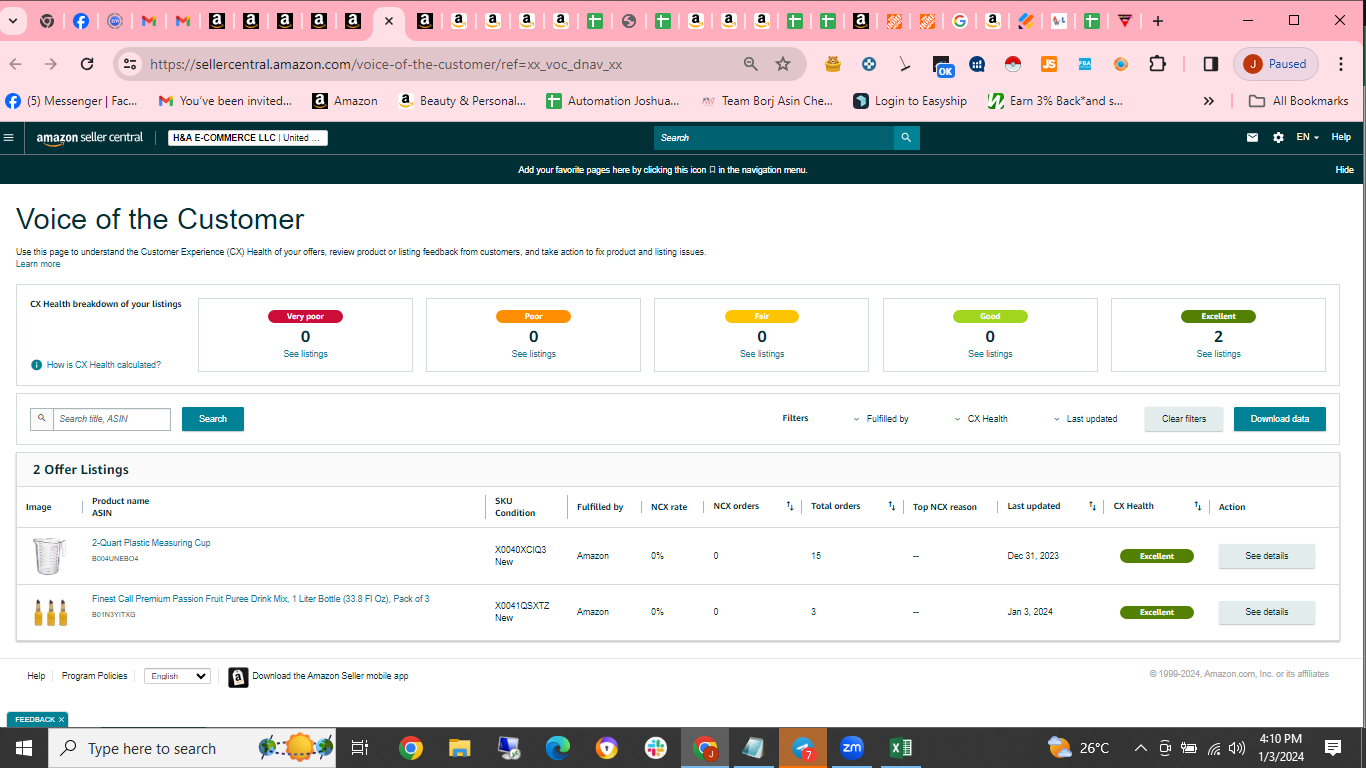Click the Seller Central top search box

tap(774, 138)
